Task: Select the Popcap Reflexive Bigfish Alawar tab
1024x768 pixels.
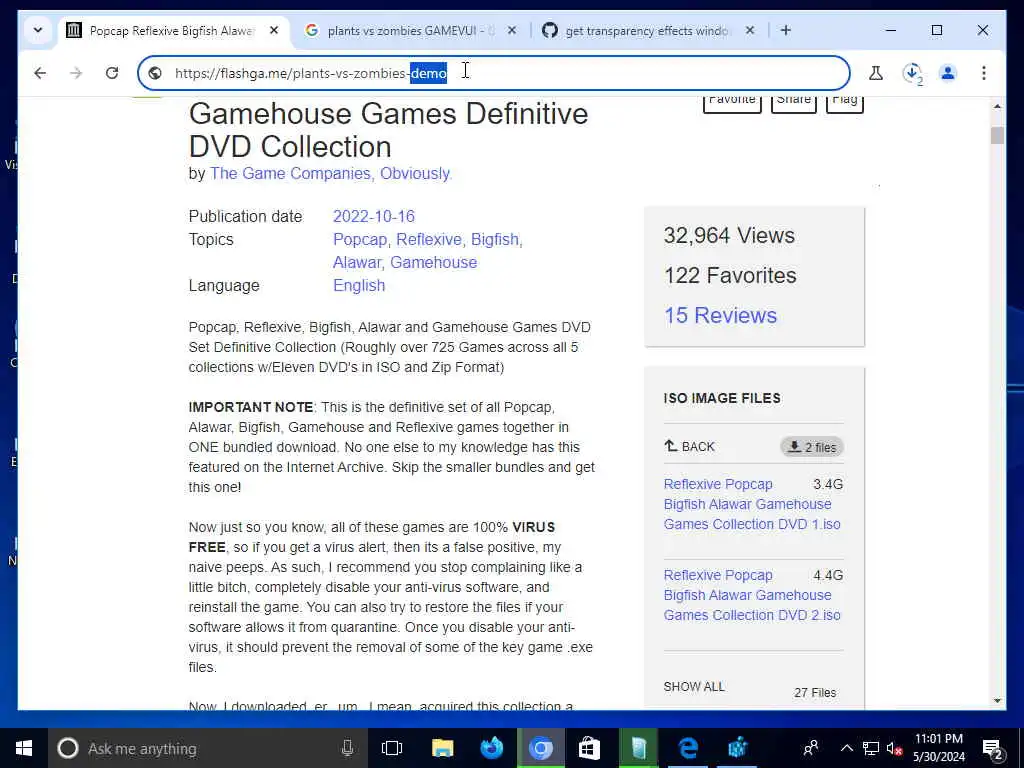Action: tap(171, 30)
